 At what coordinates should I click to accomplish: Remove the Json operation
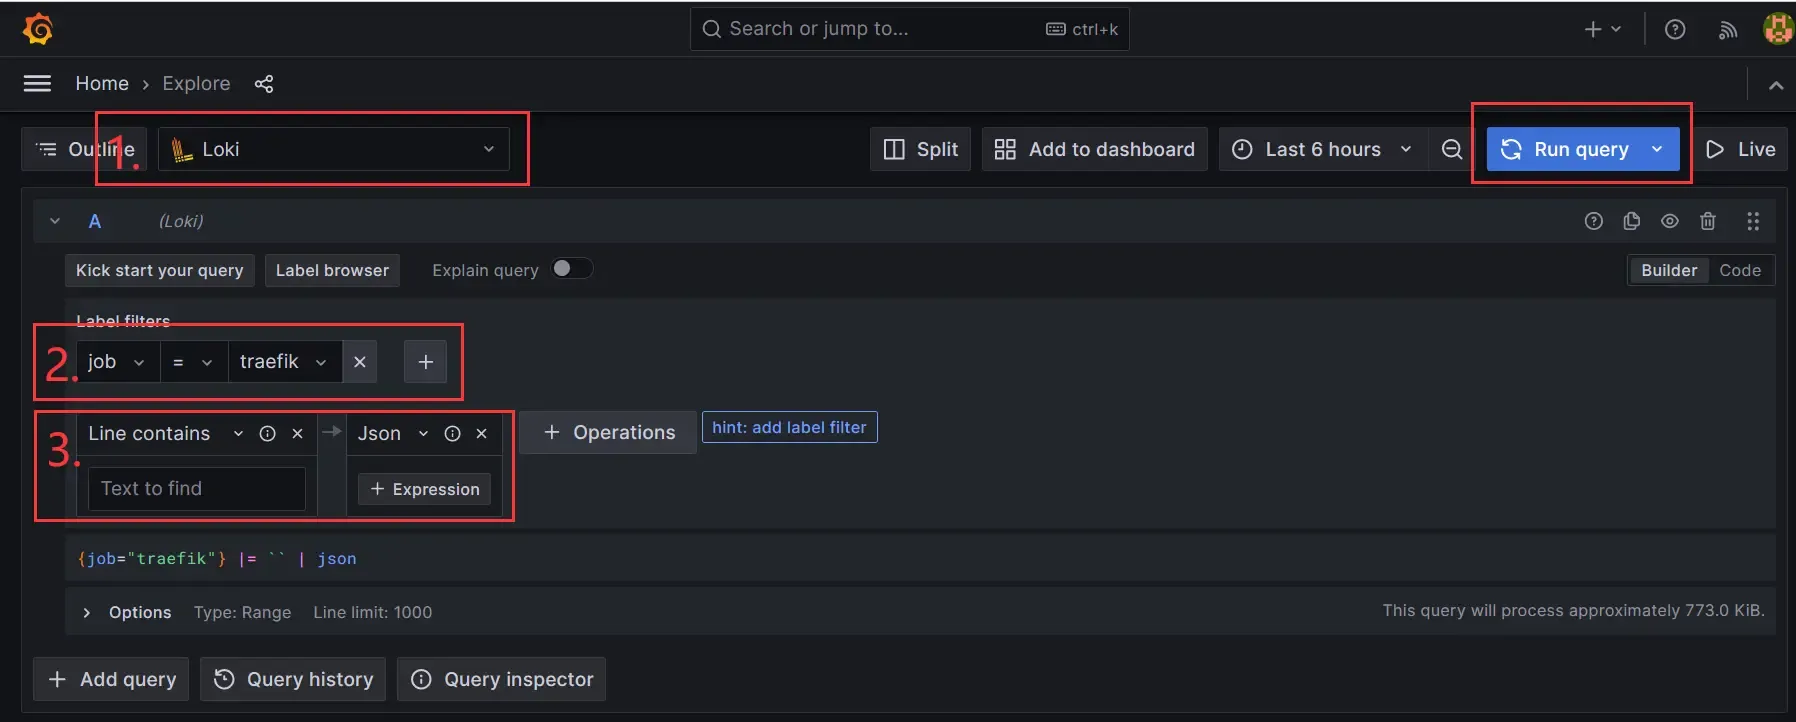[x=482, y=434]
